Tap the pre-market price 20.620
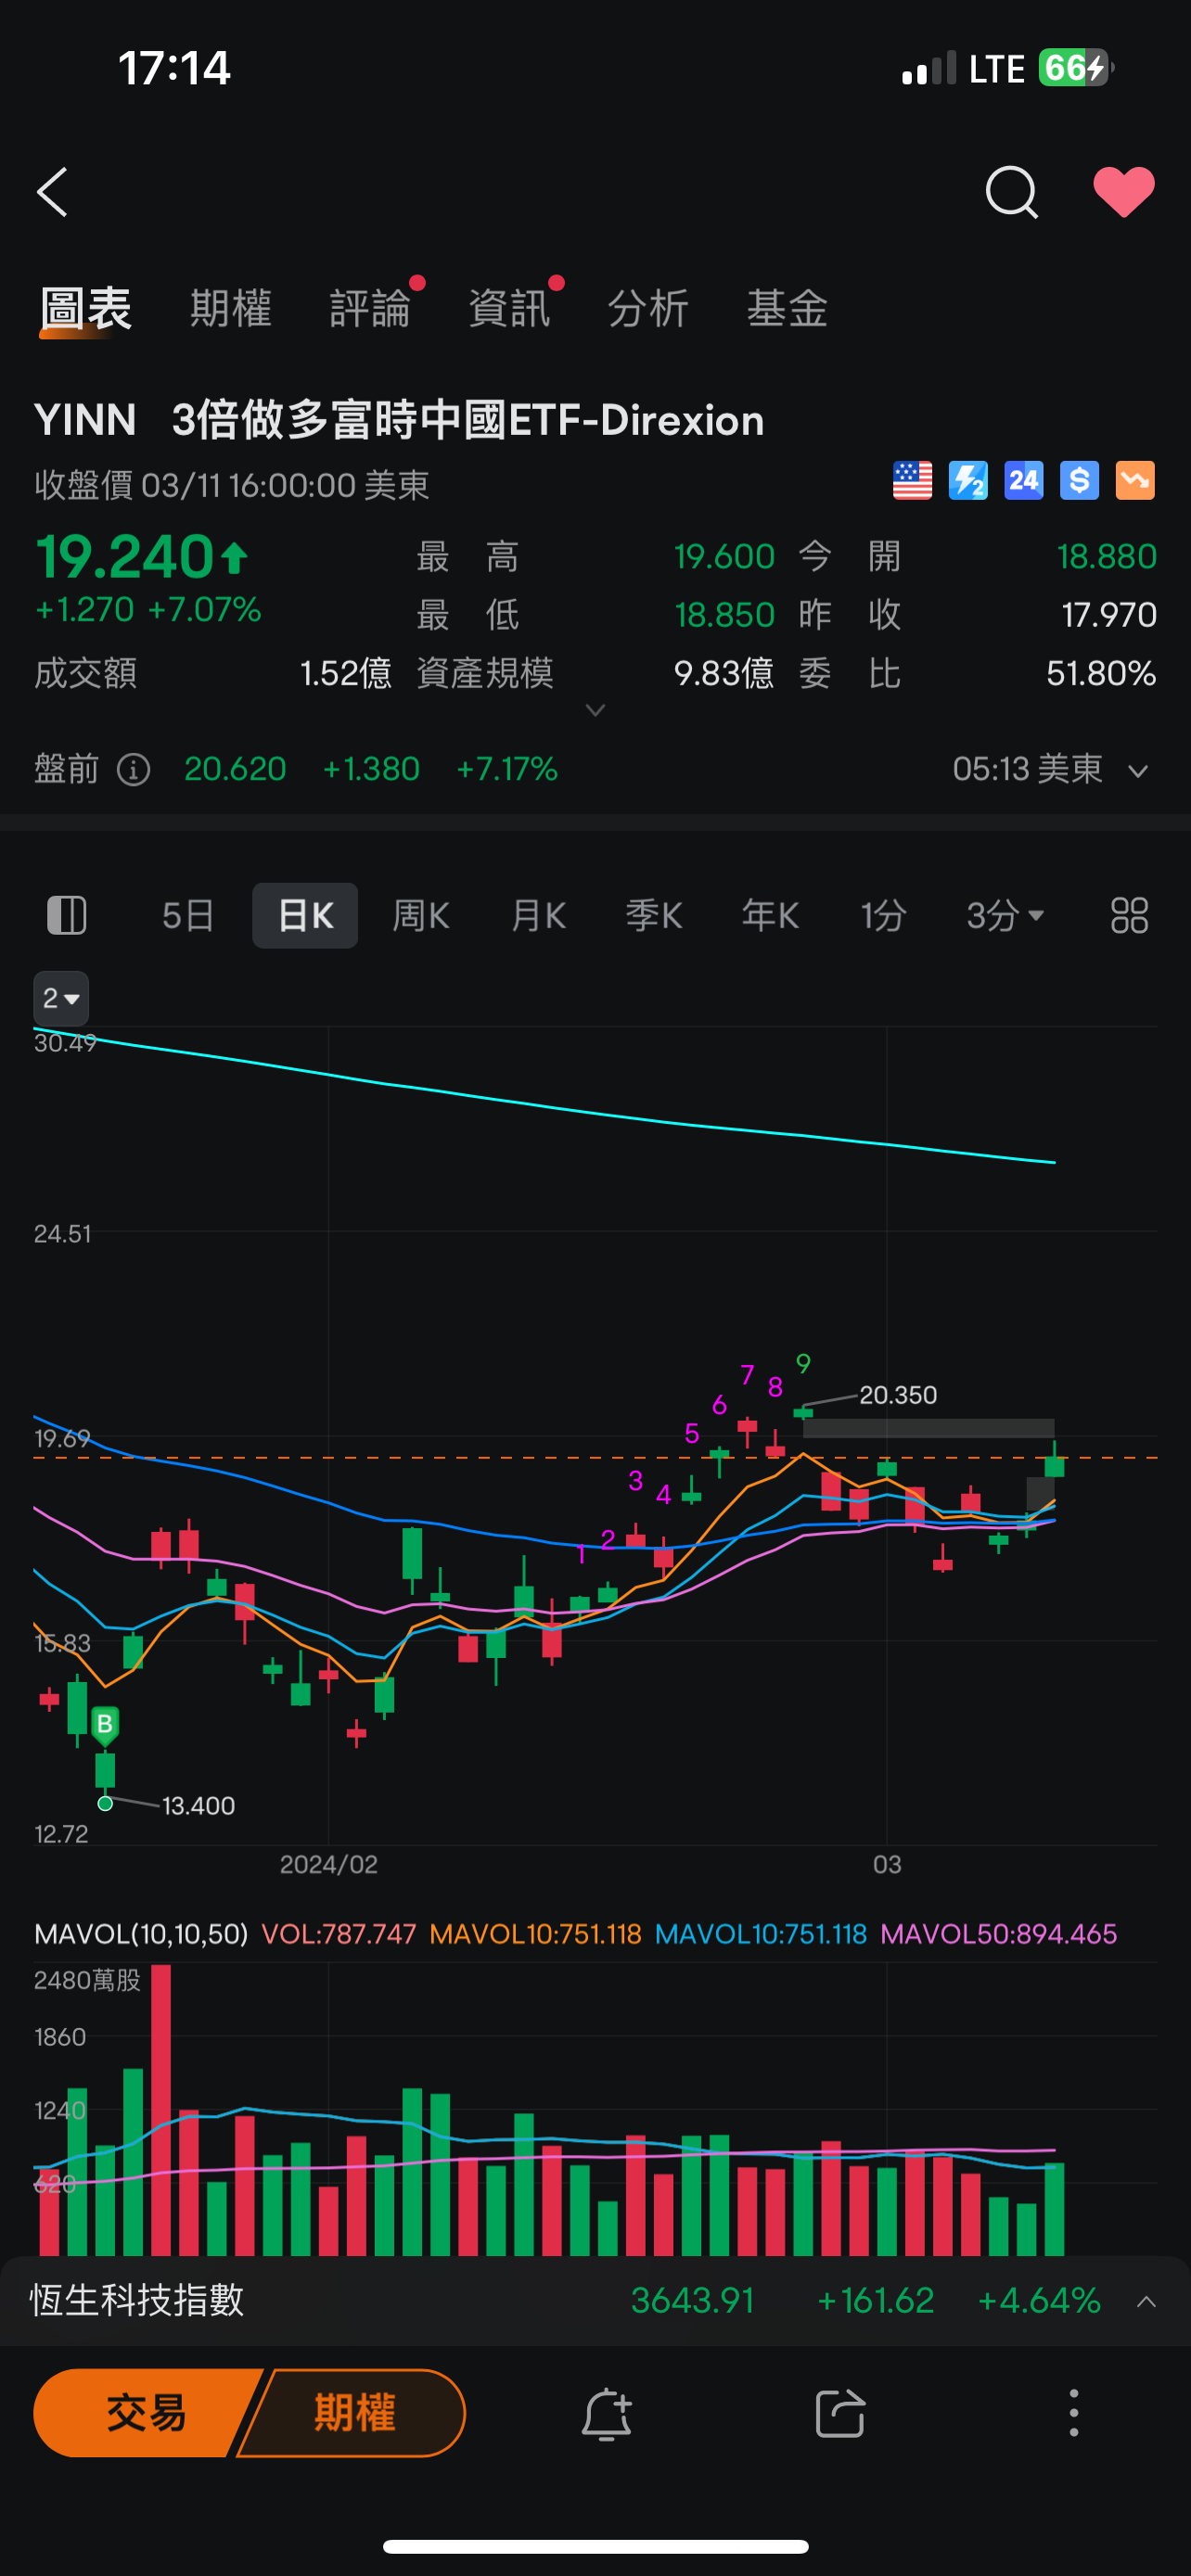1191x2576 pixels. point(235,769)
